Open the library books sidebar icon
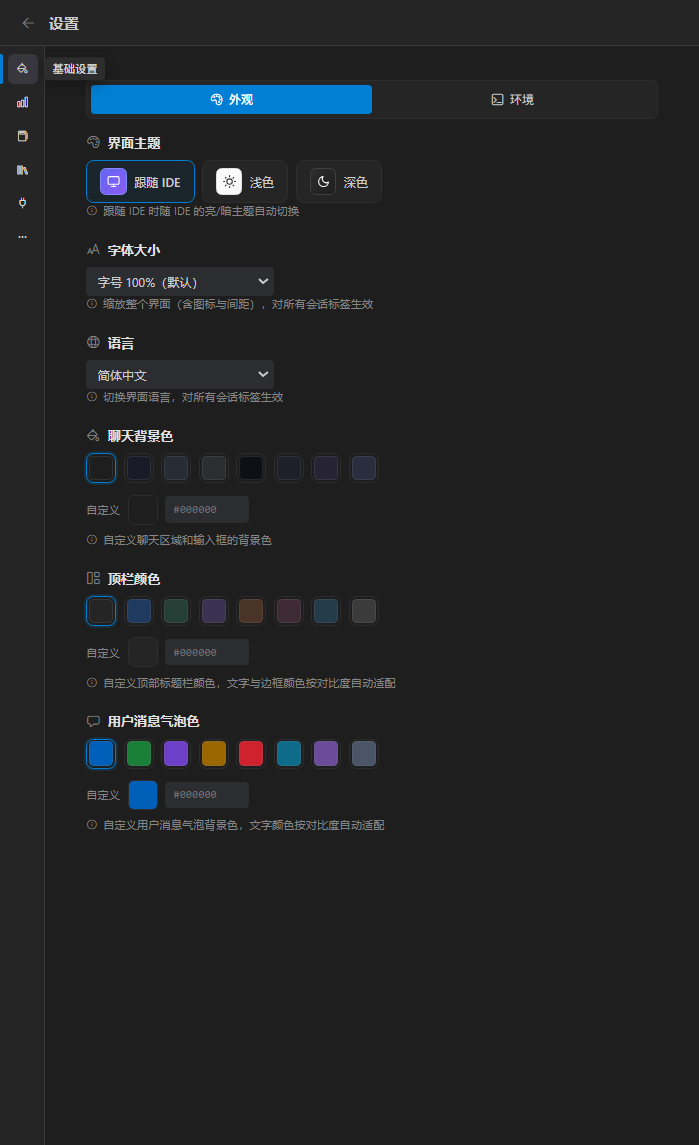The width and height of the screenshot is (699, 1145). (x=23, y=169)
